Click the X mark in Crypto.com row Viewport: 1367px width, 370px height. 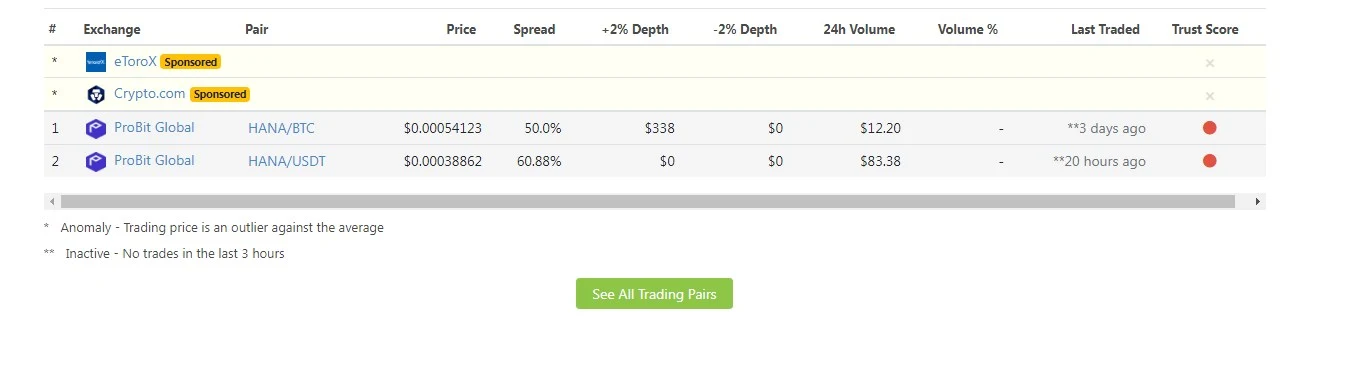click(1209, 96)
